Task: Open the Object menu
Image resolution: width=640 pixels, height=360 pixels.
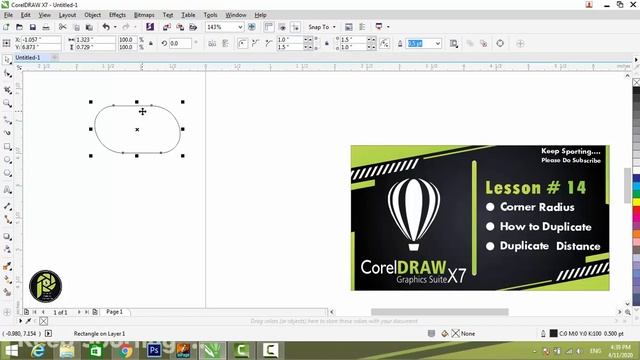Action: tap(92, 15)
